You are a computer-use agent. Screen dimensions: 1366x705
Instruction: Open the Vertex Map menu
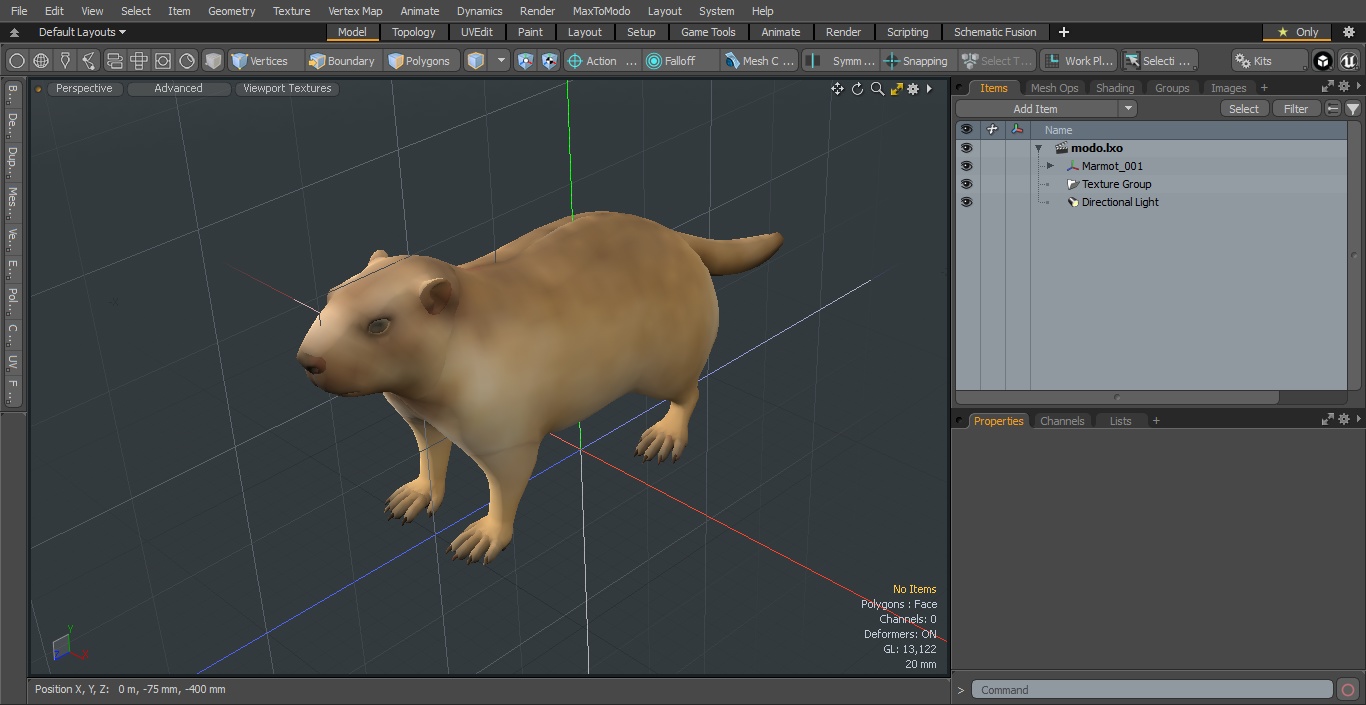click(355, 11)
